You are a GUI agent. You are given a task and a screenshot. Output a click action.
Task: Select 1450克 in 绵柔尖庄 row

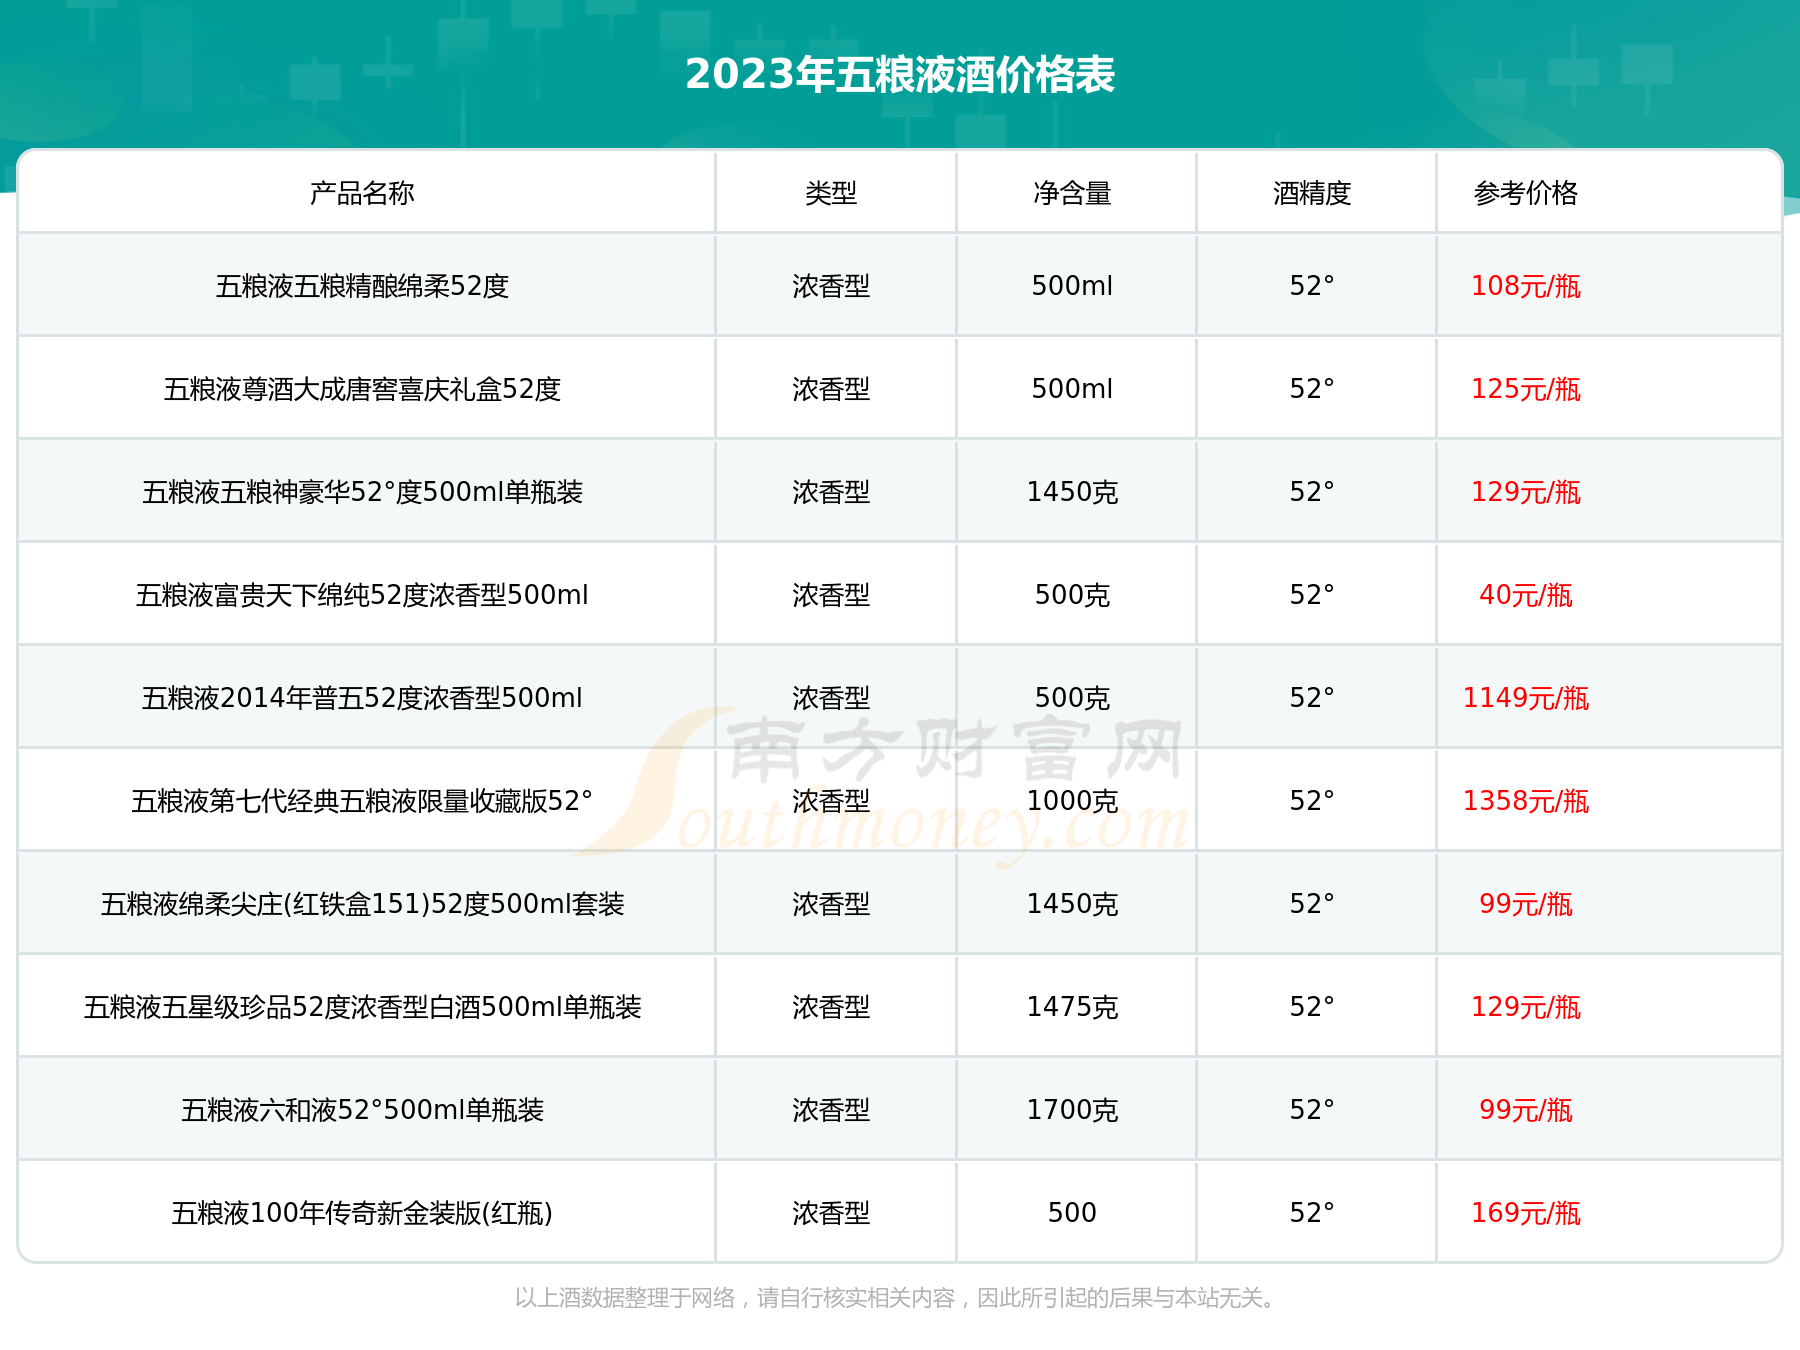point(1072,904)
